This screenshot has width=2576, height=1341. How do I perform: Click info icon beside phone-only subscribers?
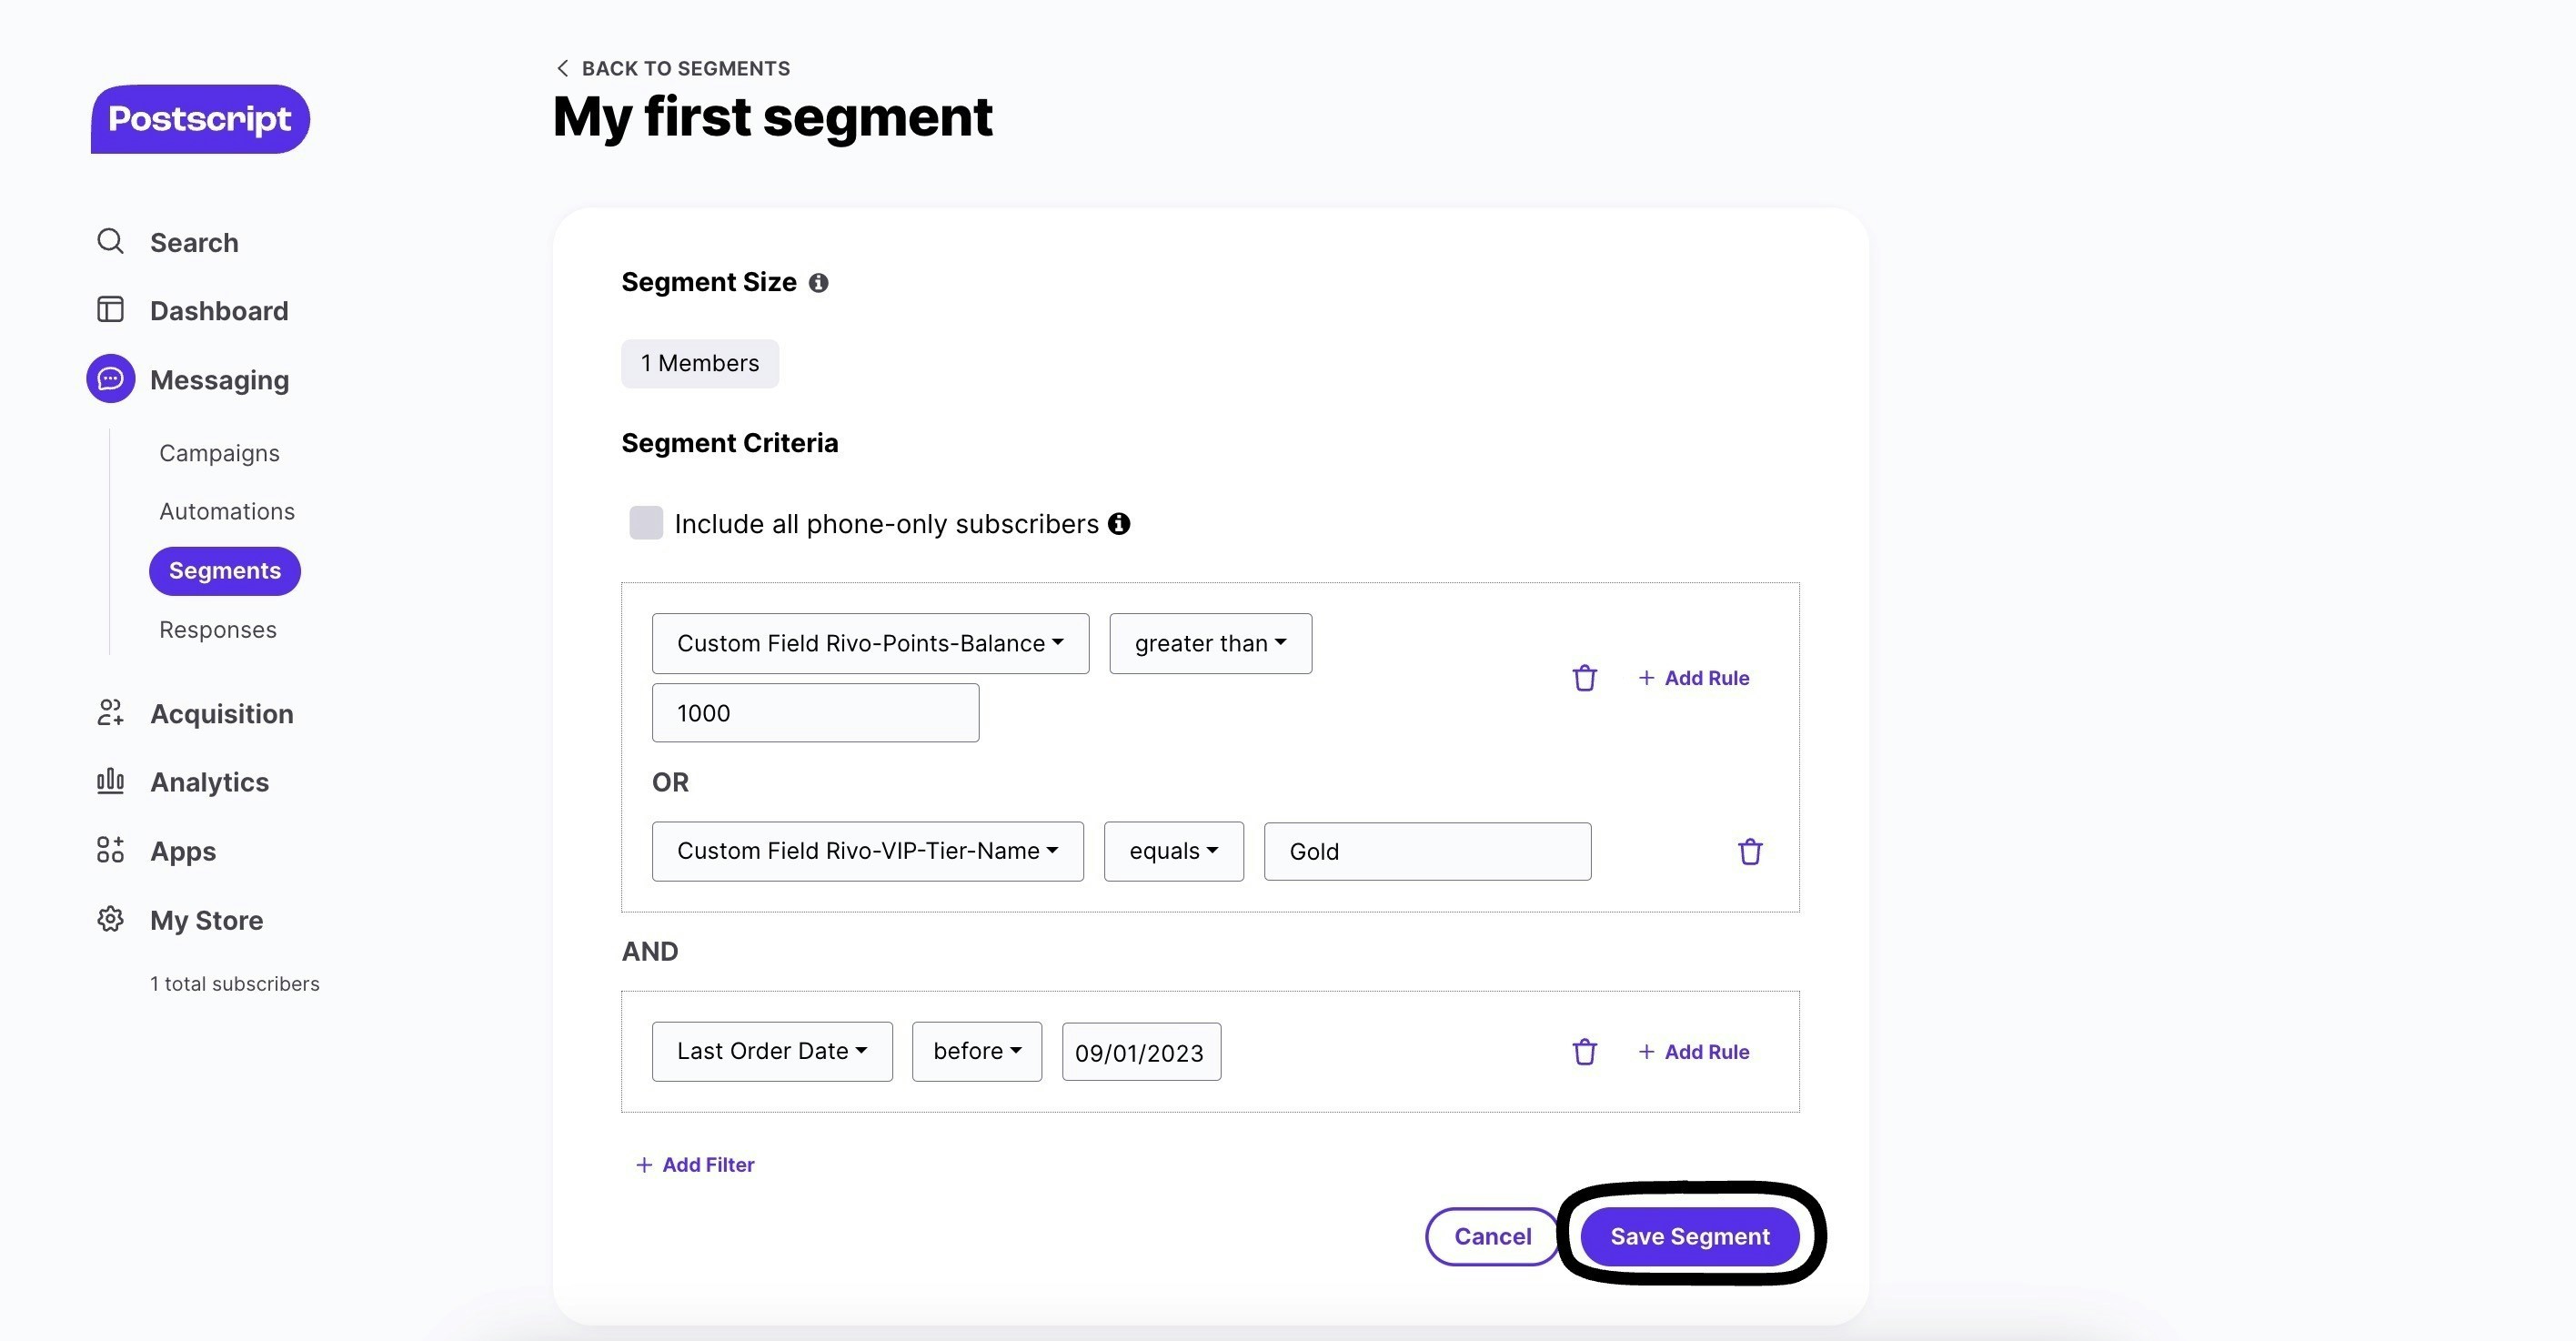click(1119, 524)
